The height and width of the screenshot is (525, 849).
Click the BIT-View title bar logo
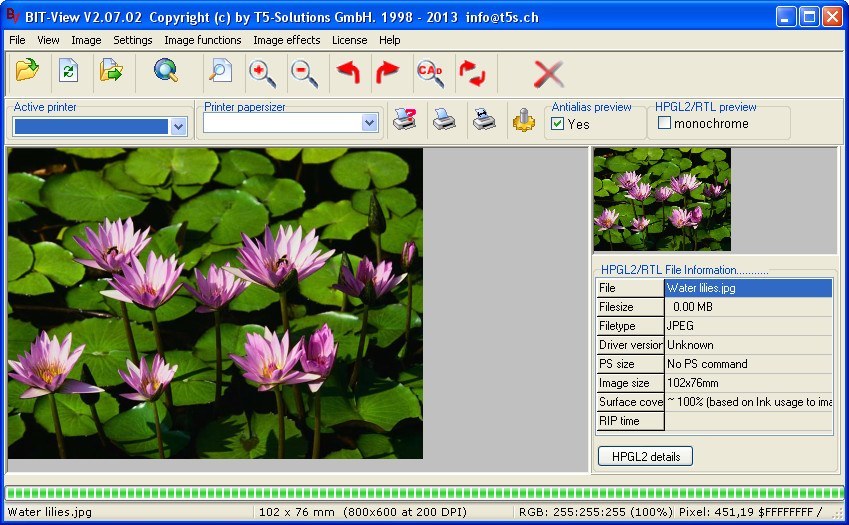click(12, 16)
